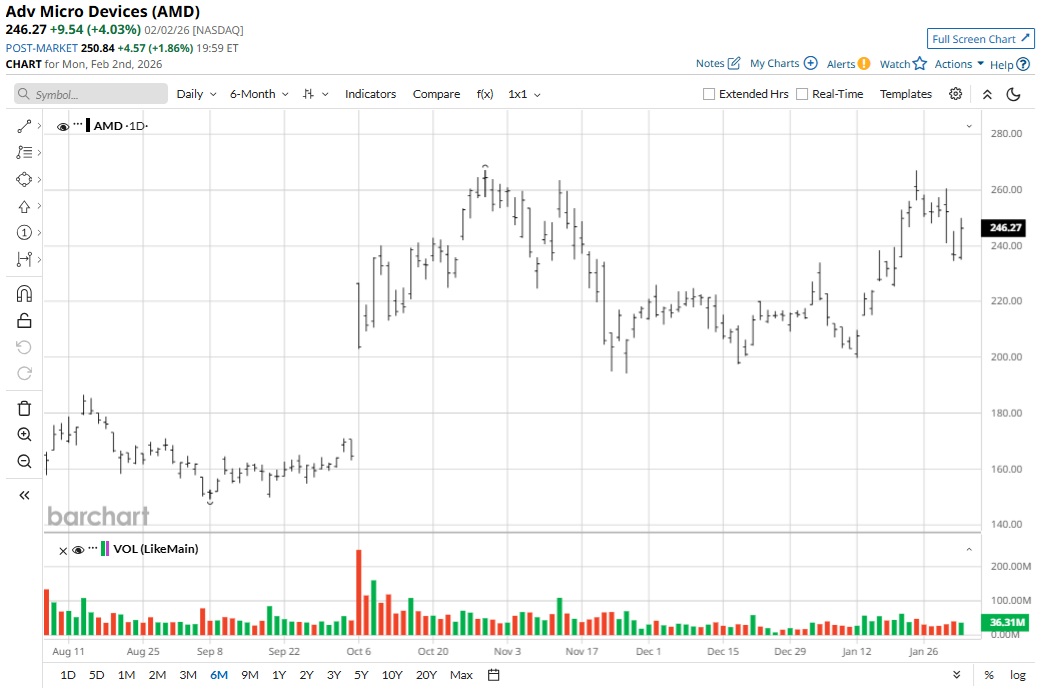Select the 1Y time range
The width and height of the screenshot is (1060, 695).
coord(279,675)
